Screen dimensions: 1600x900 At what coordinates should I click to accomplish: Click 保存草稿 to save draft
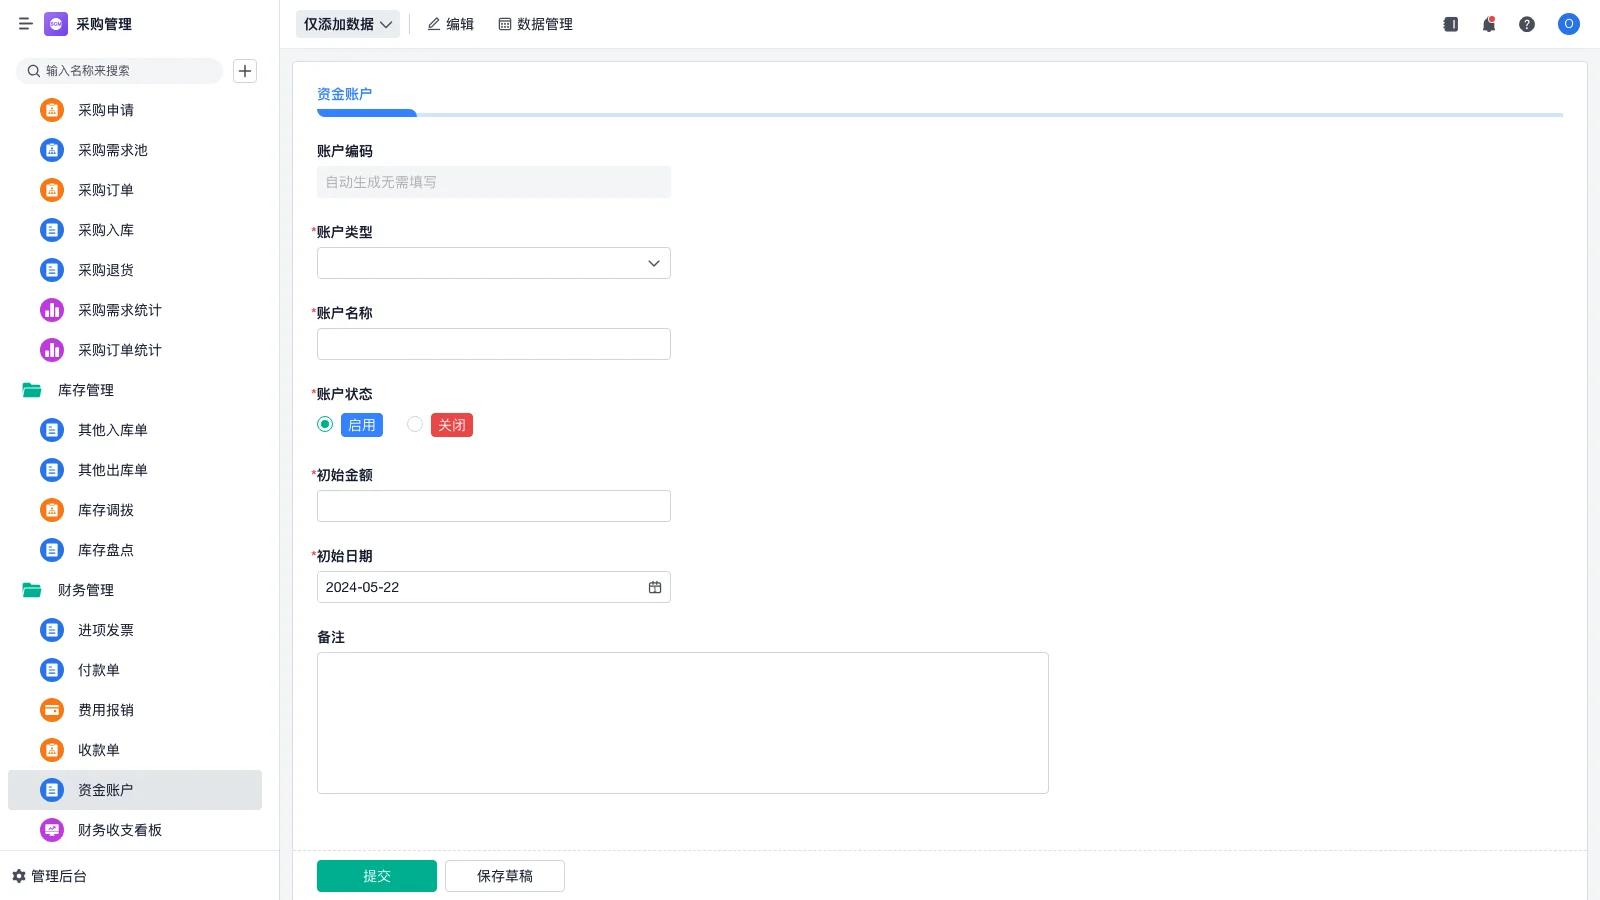[x=505, y=876]
